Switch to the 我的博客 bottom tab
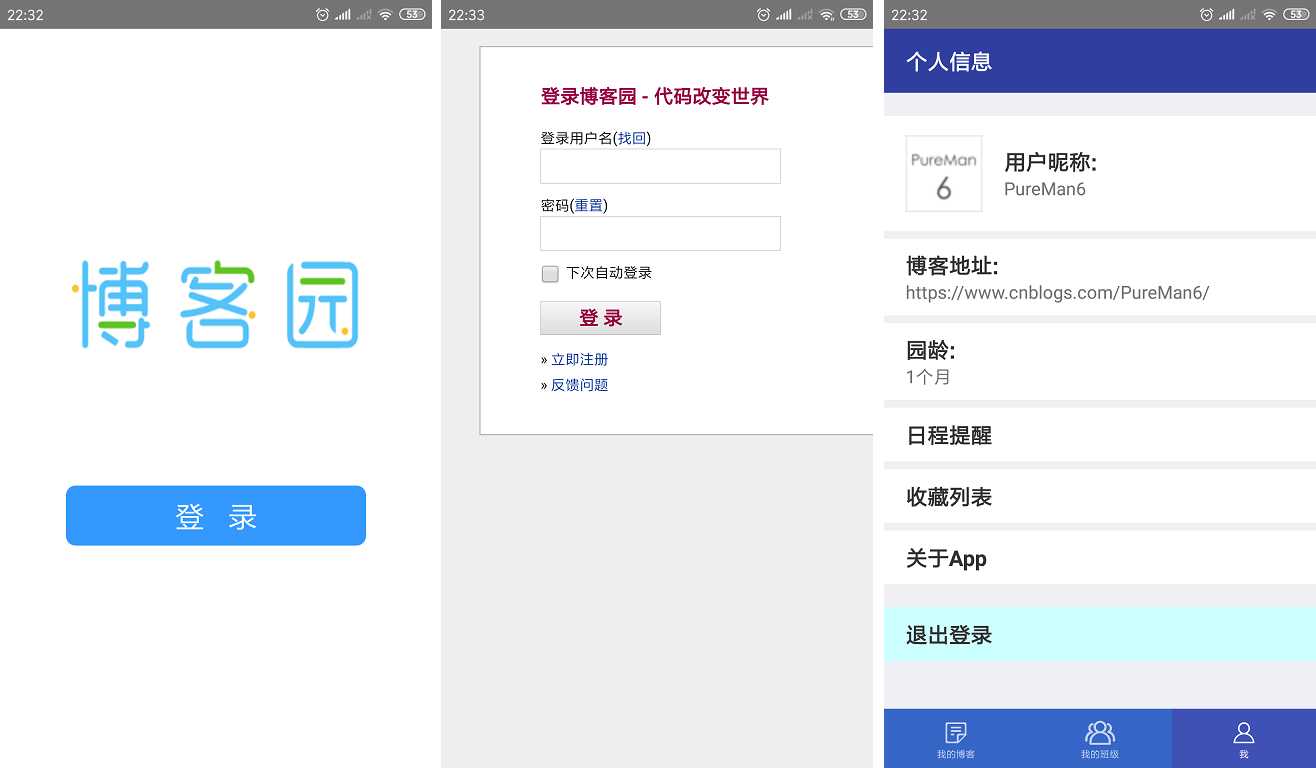Viewport: 1316px width, 768px height. tap(956, 739)
